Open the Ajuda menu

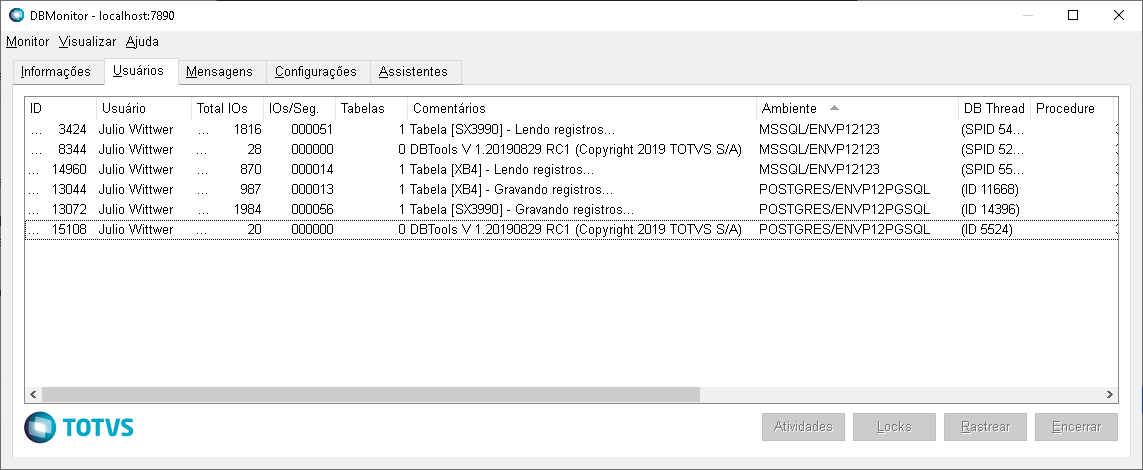pyautogui.click(x=142, y=42)
